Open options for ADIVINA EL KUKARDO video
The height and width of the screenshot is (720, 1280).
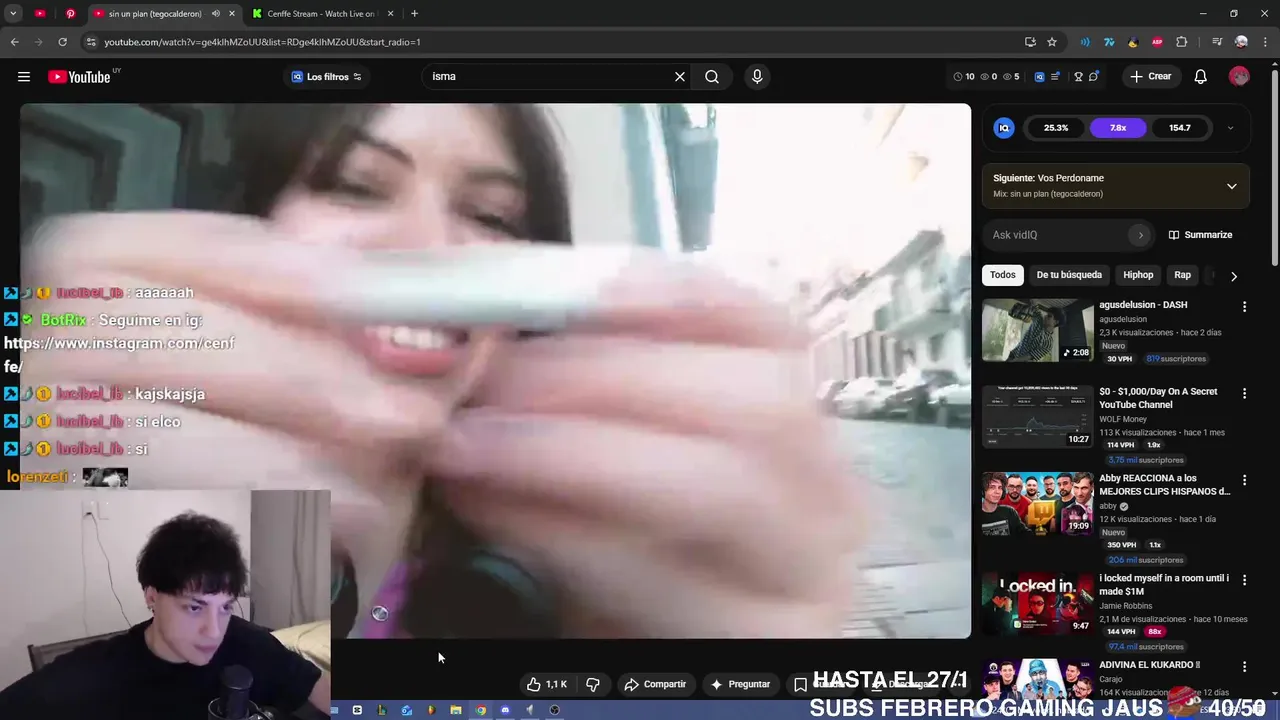point(1244,667)
